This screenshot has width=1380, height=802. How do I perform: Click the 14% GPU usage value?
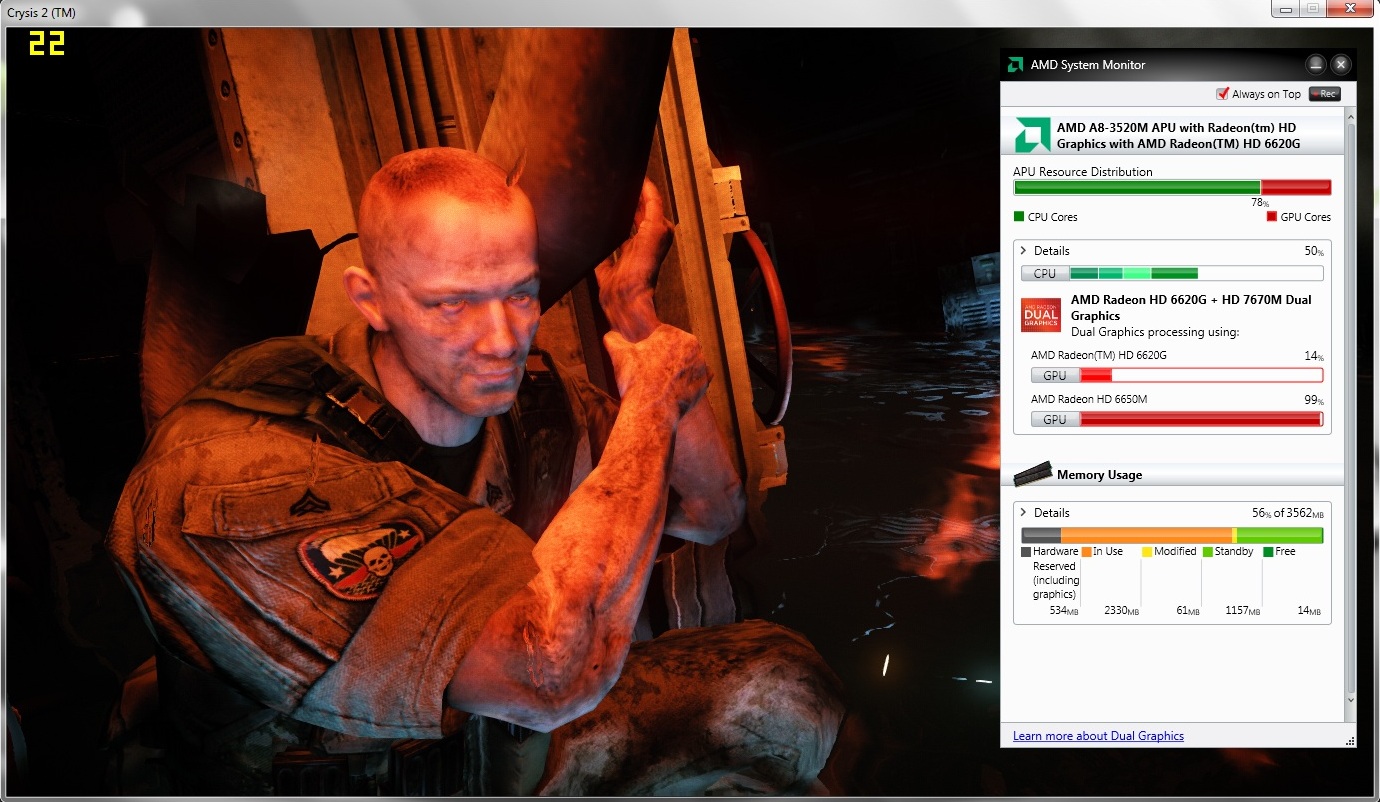[1314, 355]
